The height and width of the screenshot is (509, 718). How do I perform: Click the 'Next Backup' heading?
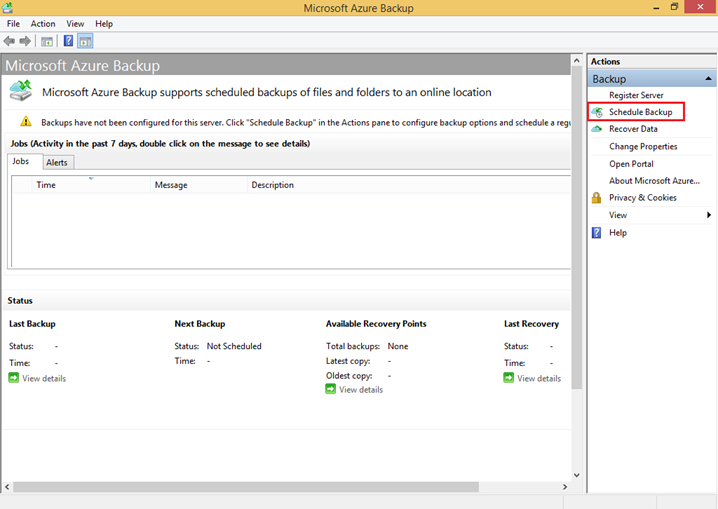pos(200,324)
